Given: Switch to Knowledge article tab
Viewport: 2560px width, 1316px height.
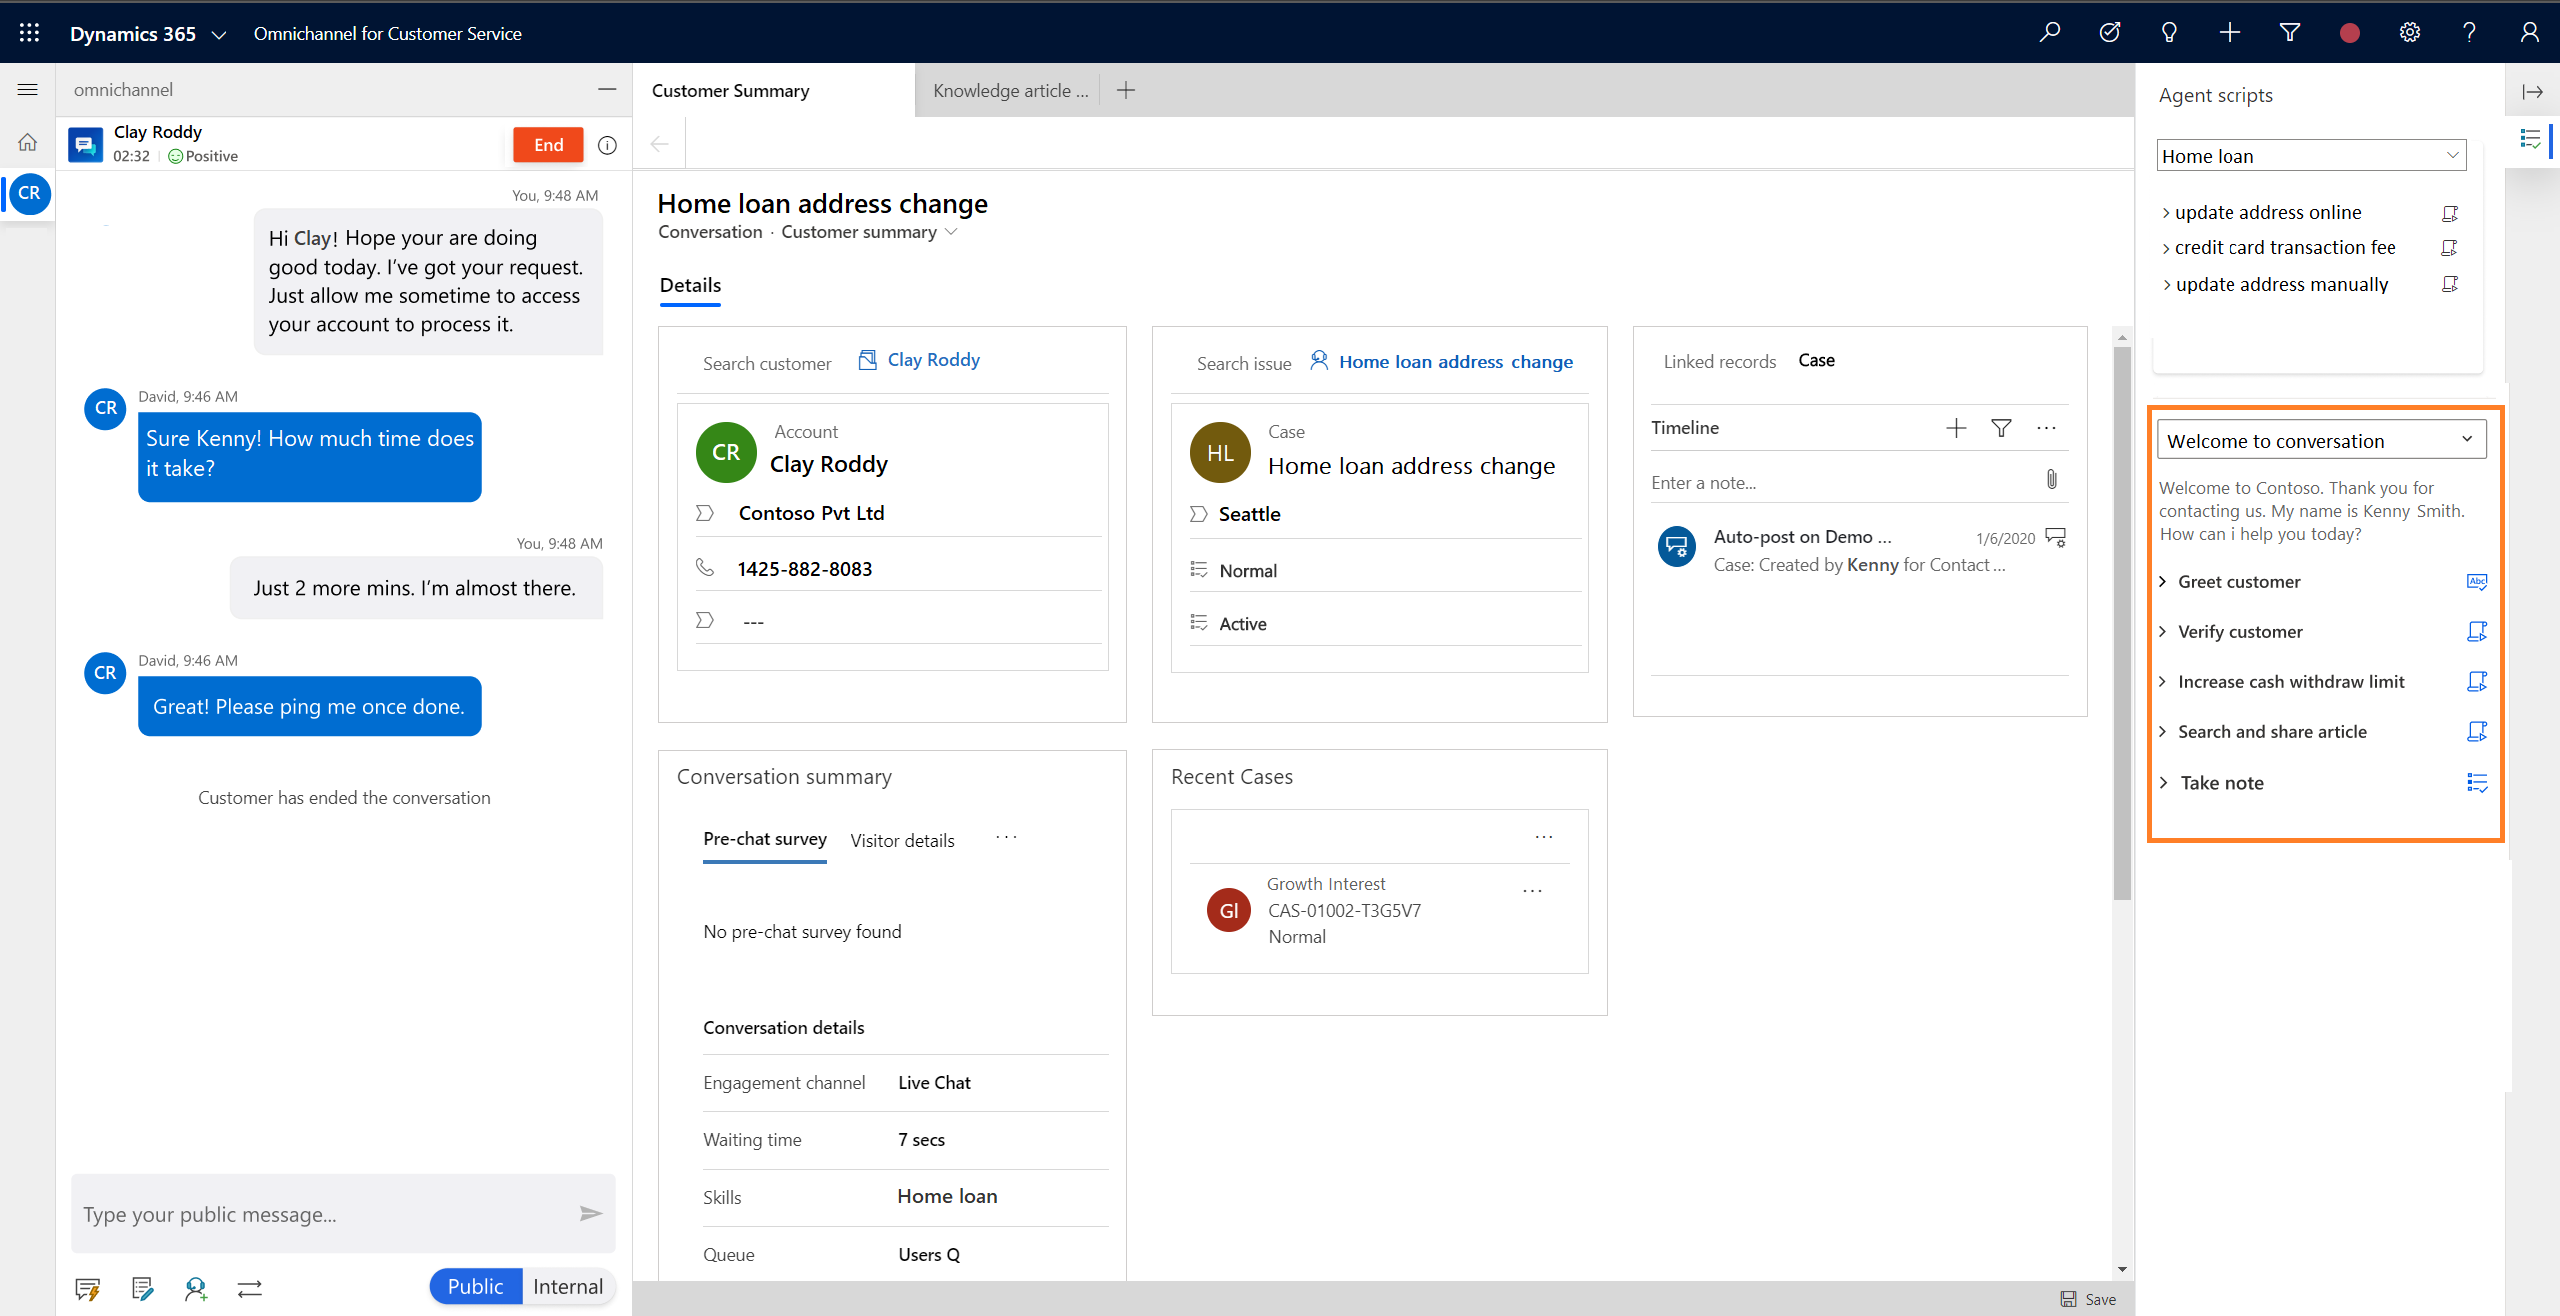Looking at the screenshot, I should tap(1007, 91).
